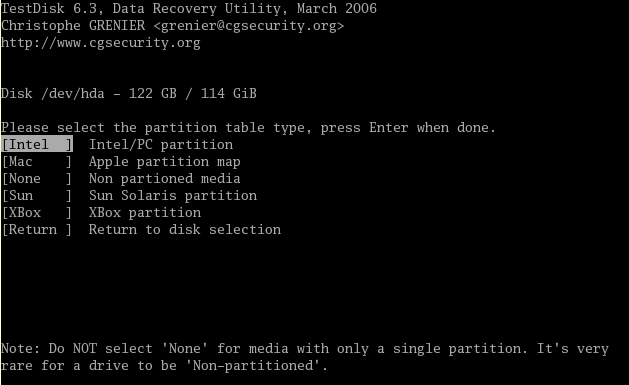The image size is (629, 385).
Task: Select the [None] partition option
Action: pos(37,178)
